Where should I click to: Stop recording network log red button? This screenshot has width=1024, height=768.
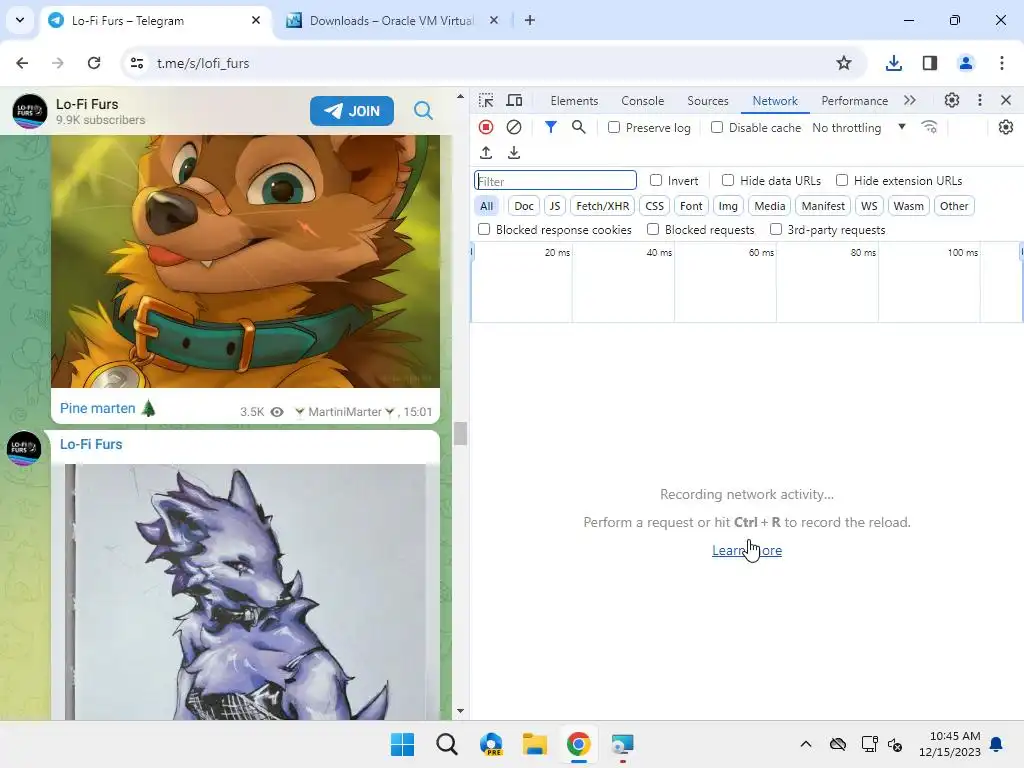coord(486,127)
